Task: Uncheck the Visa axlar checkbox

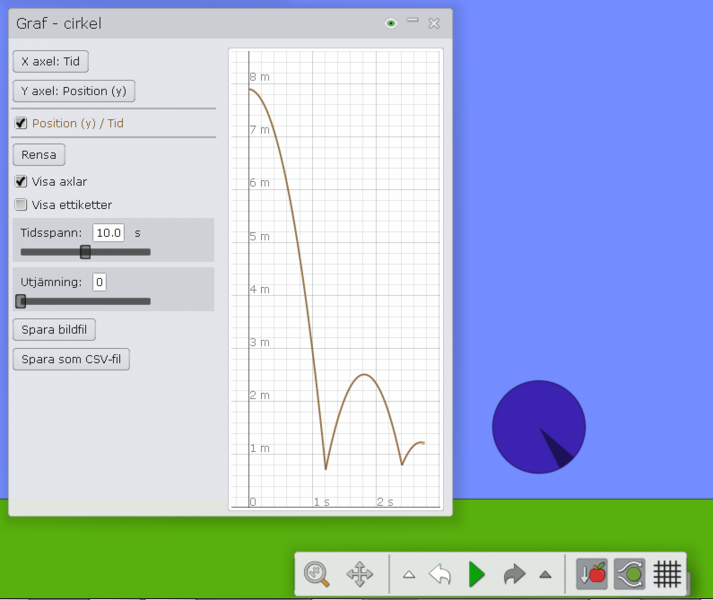Action: (21, 182)
